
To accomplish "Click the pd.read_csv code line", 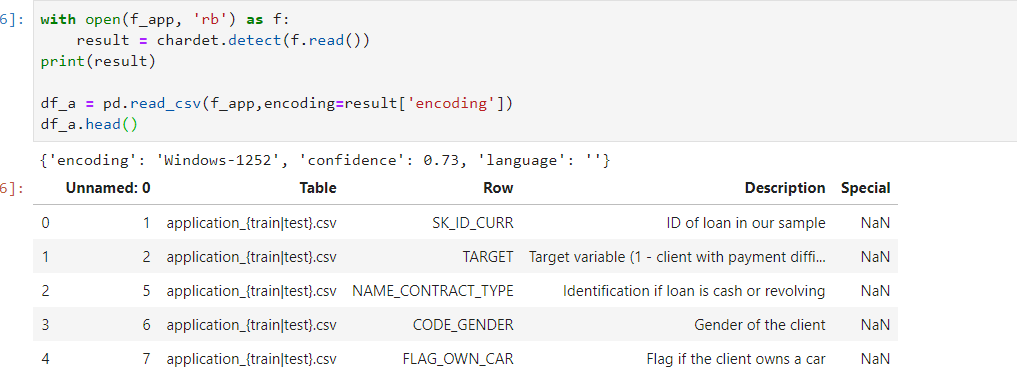I will coord(276,103).
